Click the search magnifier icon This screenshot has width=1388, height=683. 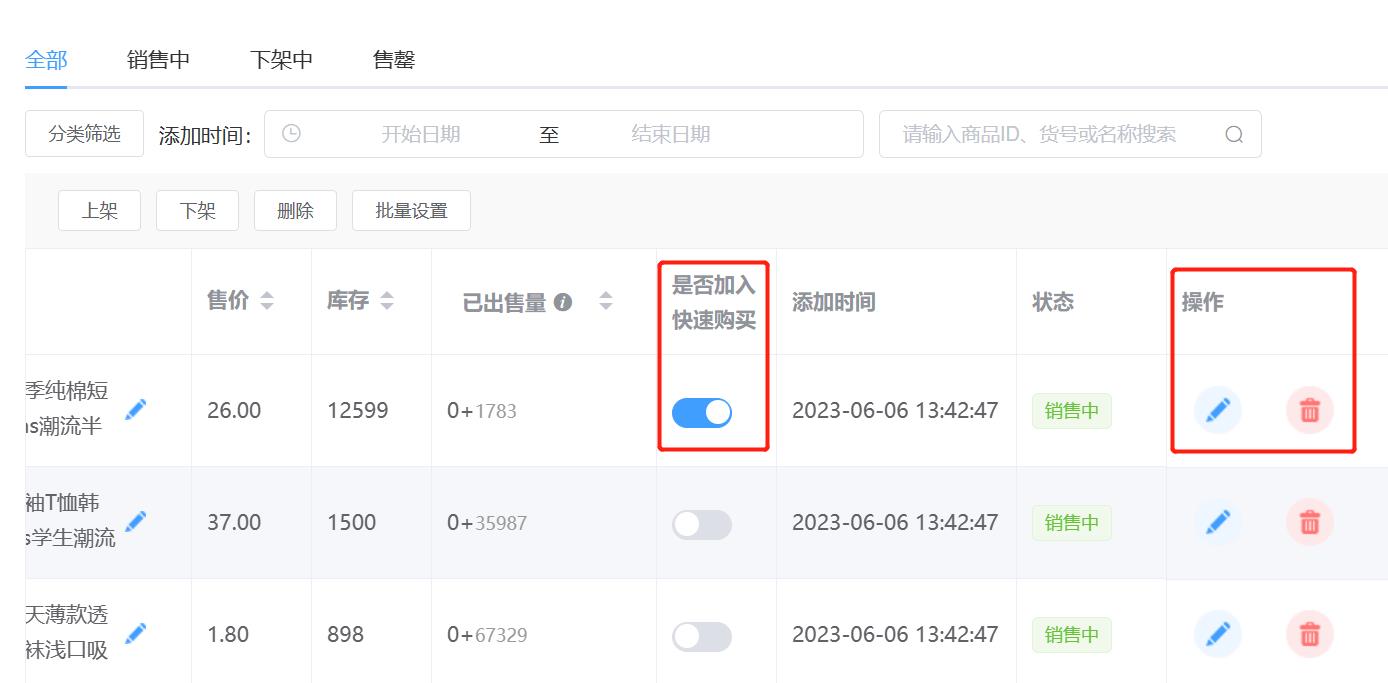click(1234, 134)
